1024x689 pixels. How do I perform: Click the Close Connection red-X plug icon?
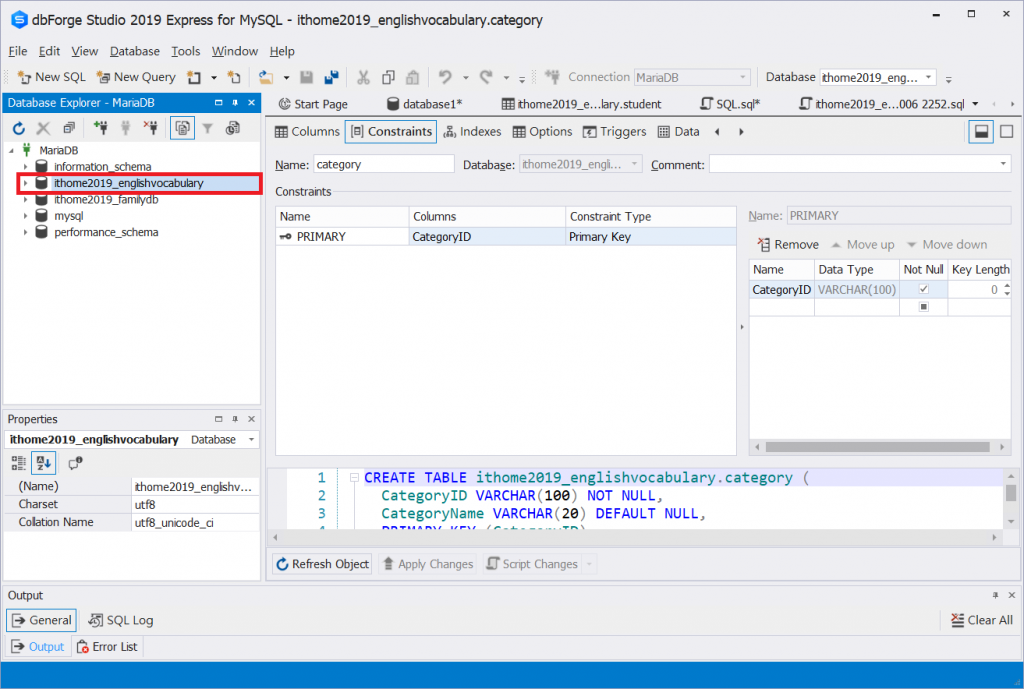(x=151, y=128)
